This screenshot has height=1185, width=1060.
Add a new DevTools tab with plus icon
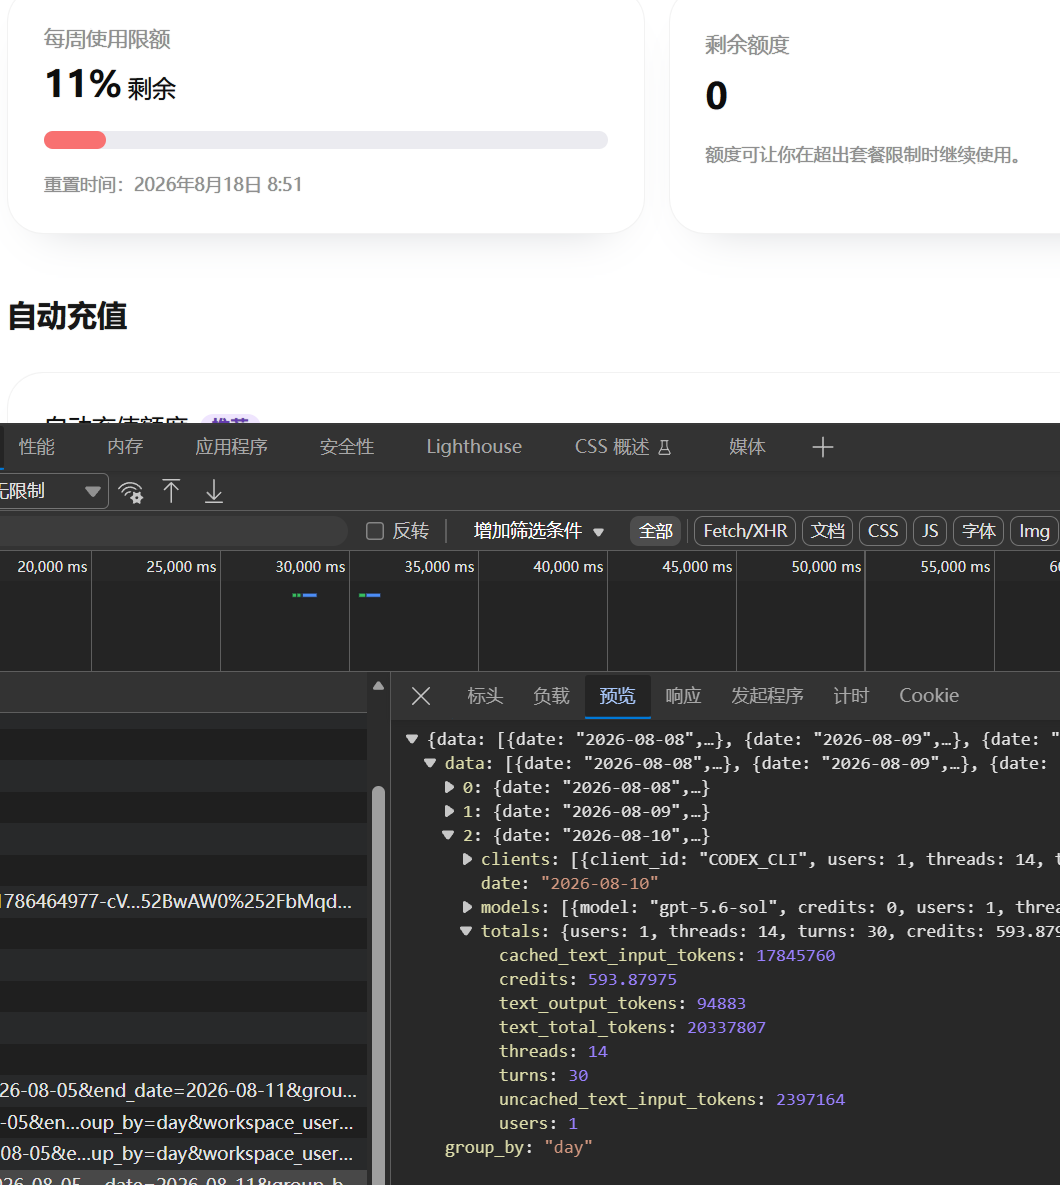[823, 447]
